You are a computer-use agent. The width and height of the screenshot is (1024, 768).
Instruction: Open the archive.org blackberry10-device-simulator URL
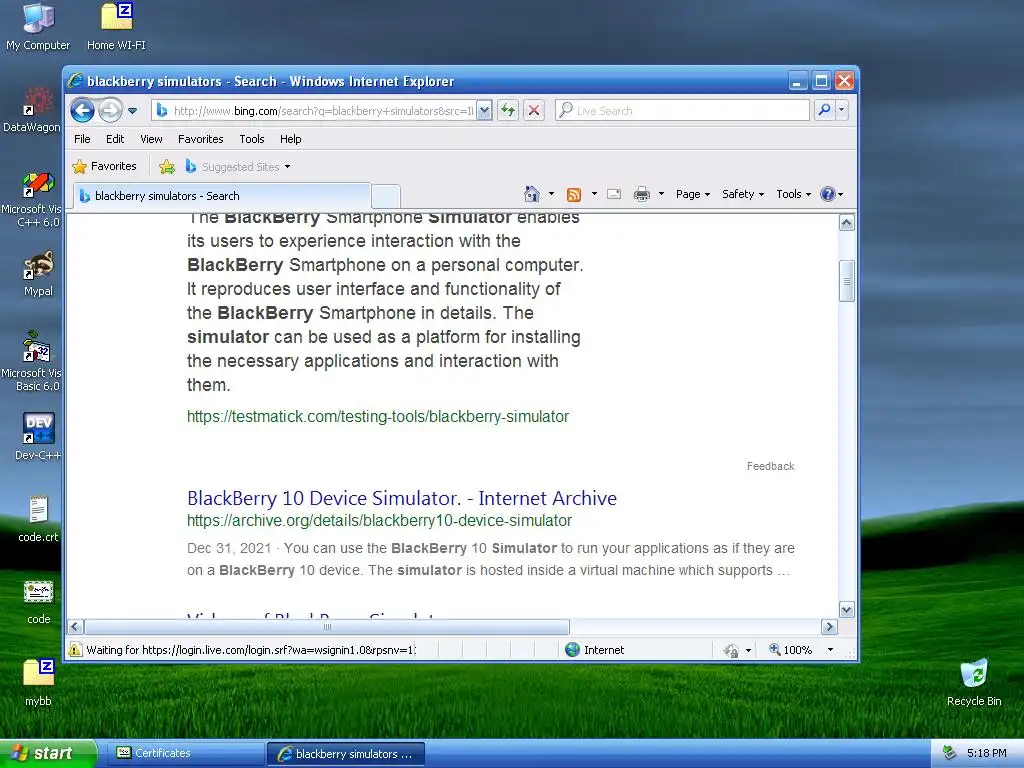pos(379,520)
